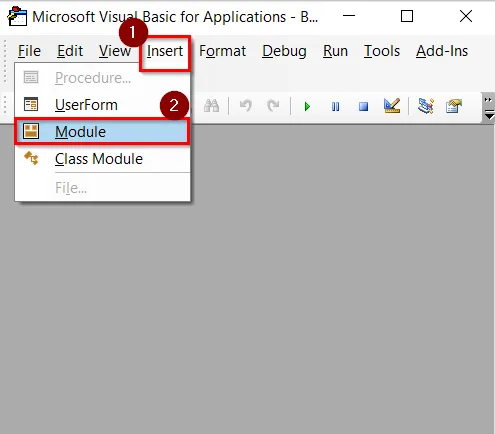Minimize the Visual Basic window
This screenshot has height=434, width=495.
point(349,16)
